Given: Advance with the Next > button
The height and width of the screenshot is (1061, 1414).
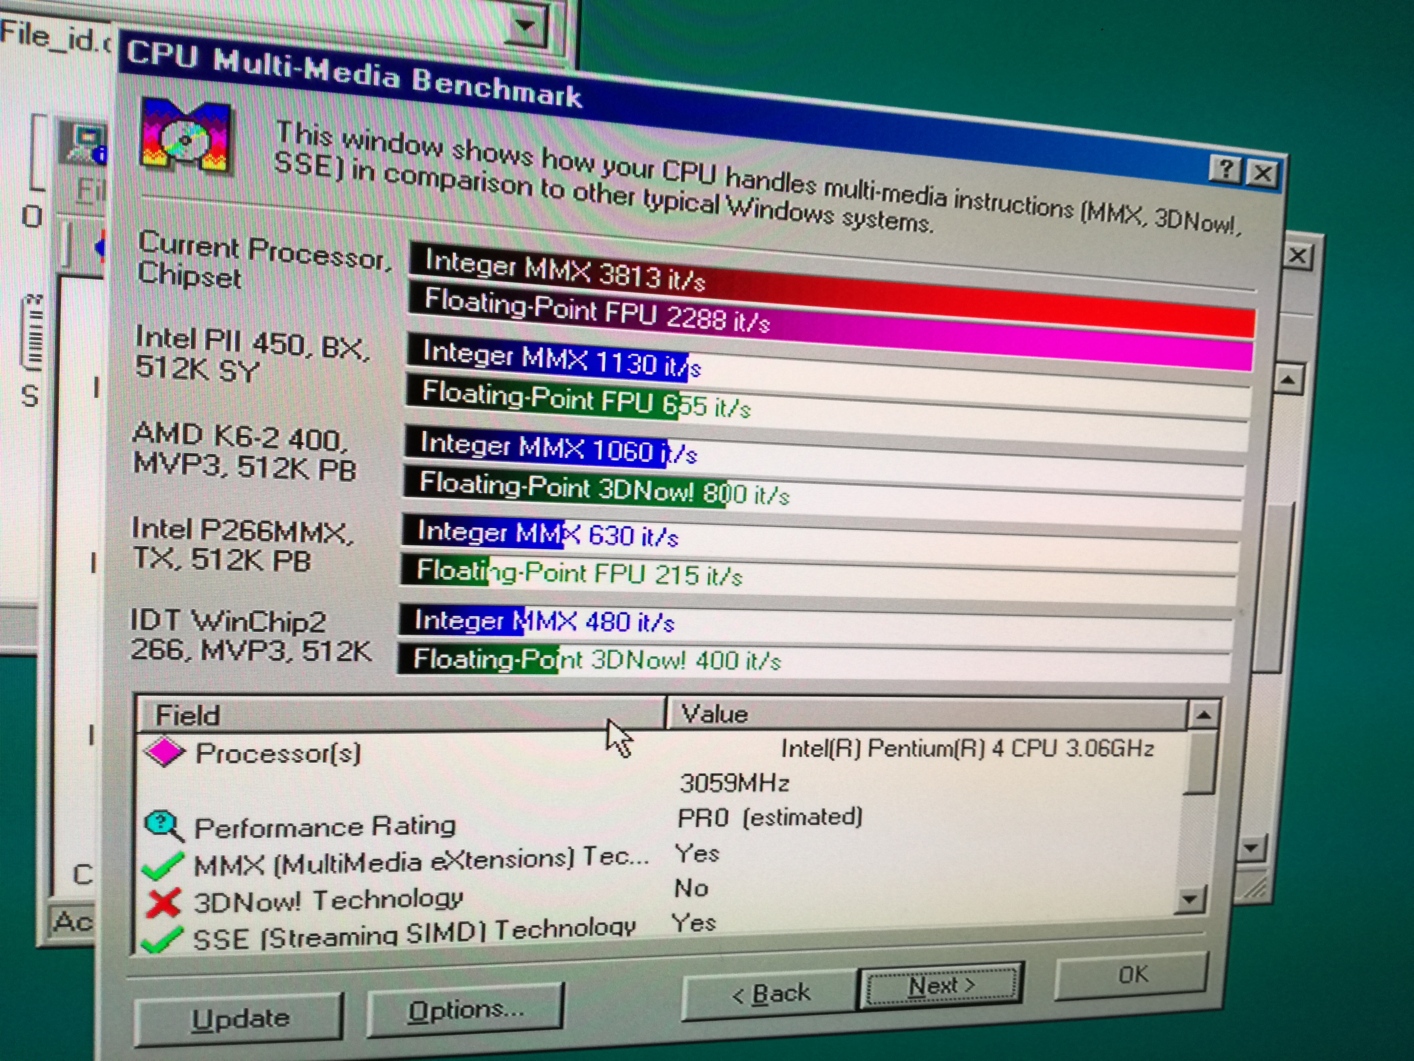Looking at the screenshot, I should tap(941, 986).
